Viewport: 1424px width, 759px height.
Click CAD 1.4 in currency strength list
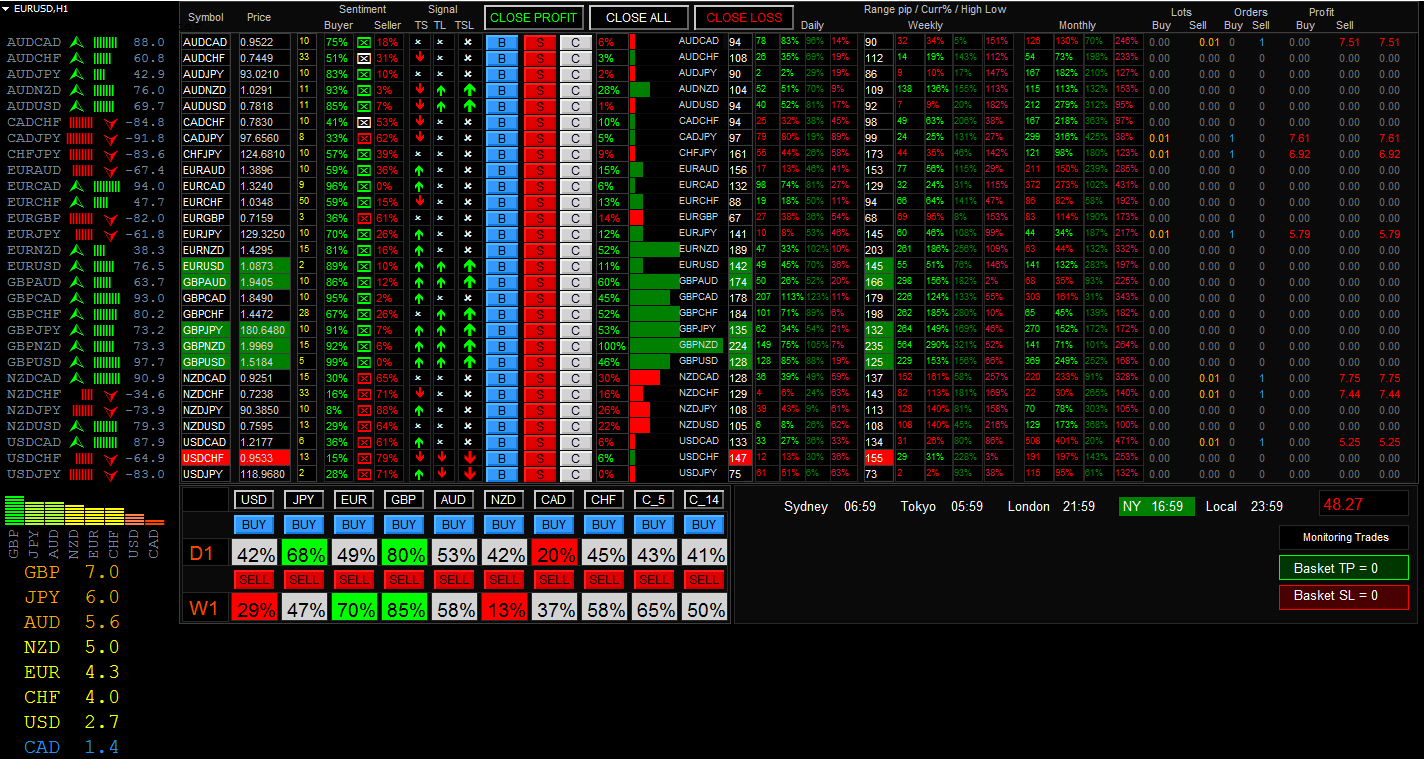click(72, 747)
